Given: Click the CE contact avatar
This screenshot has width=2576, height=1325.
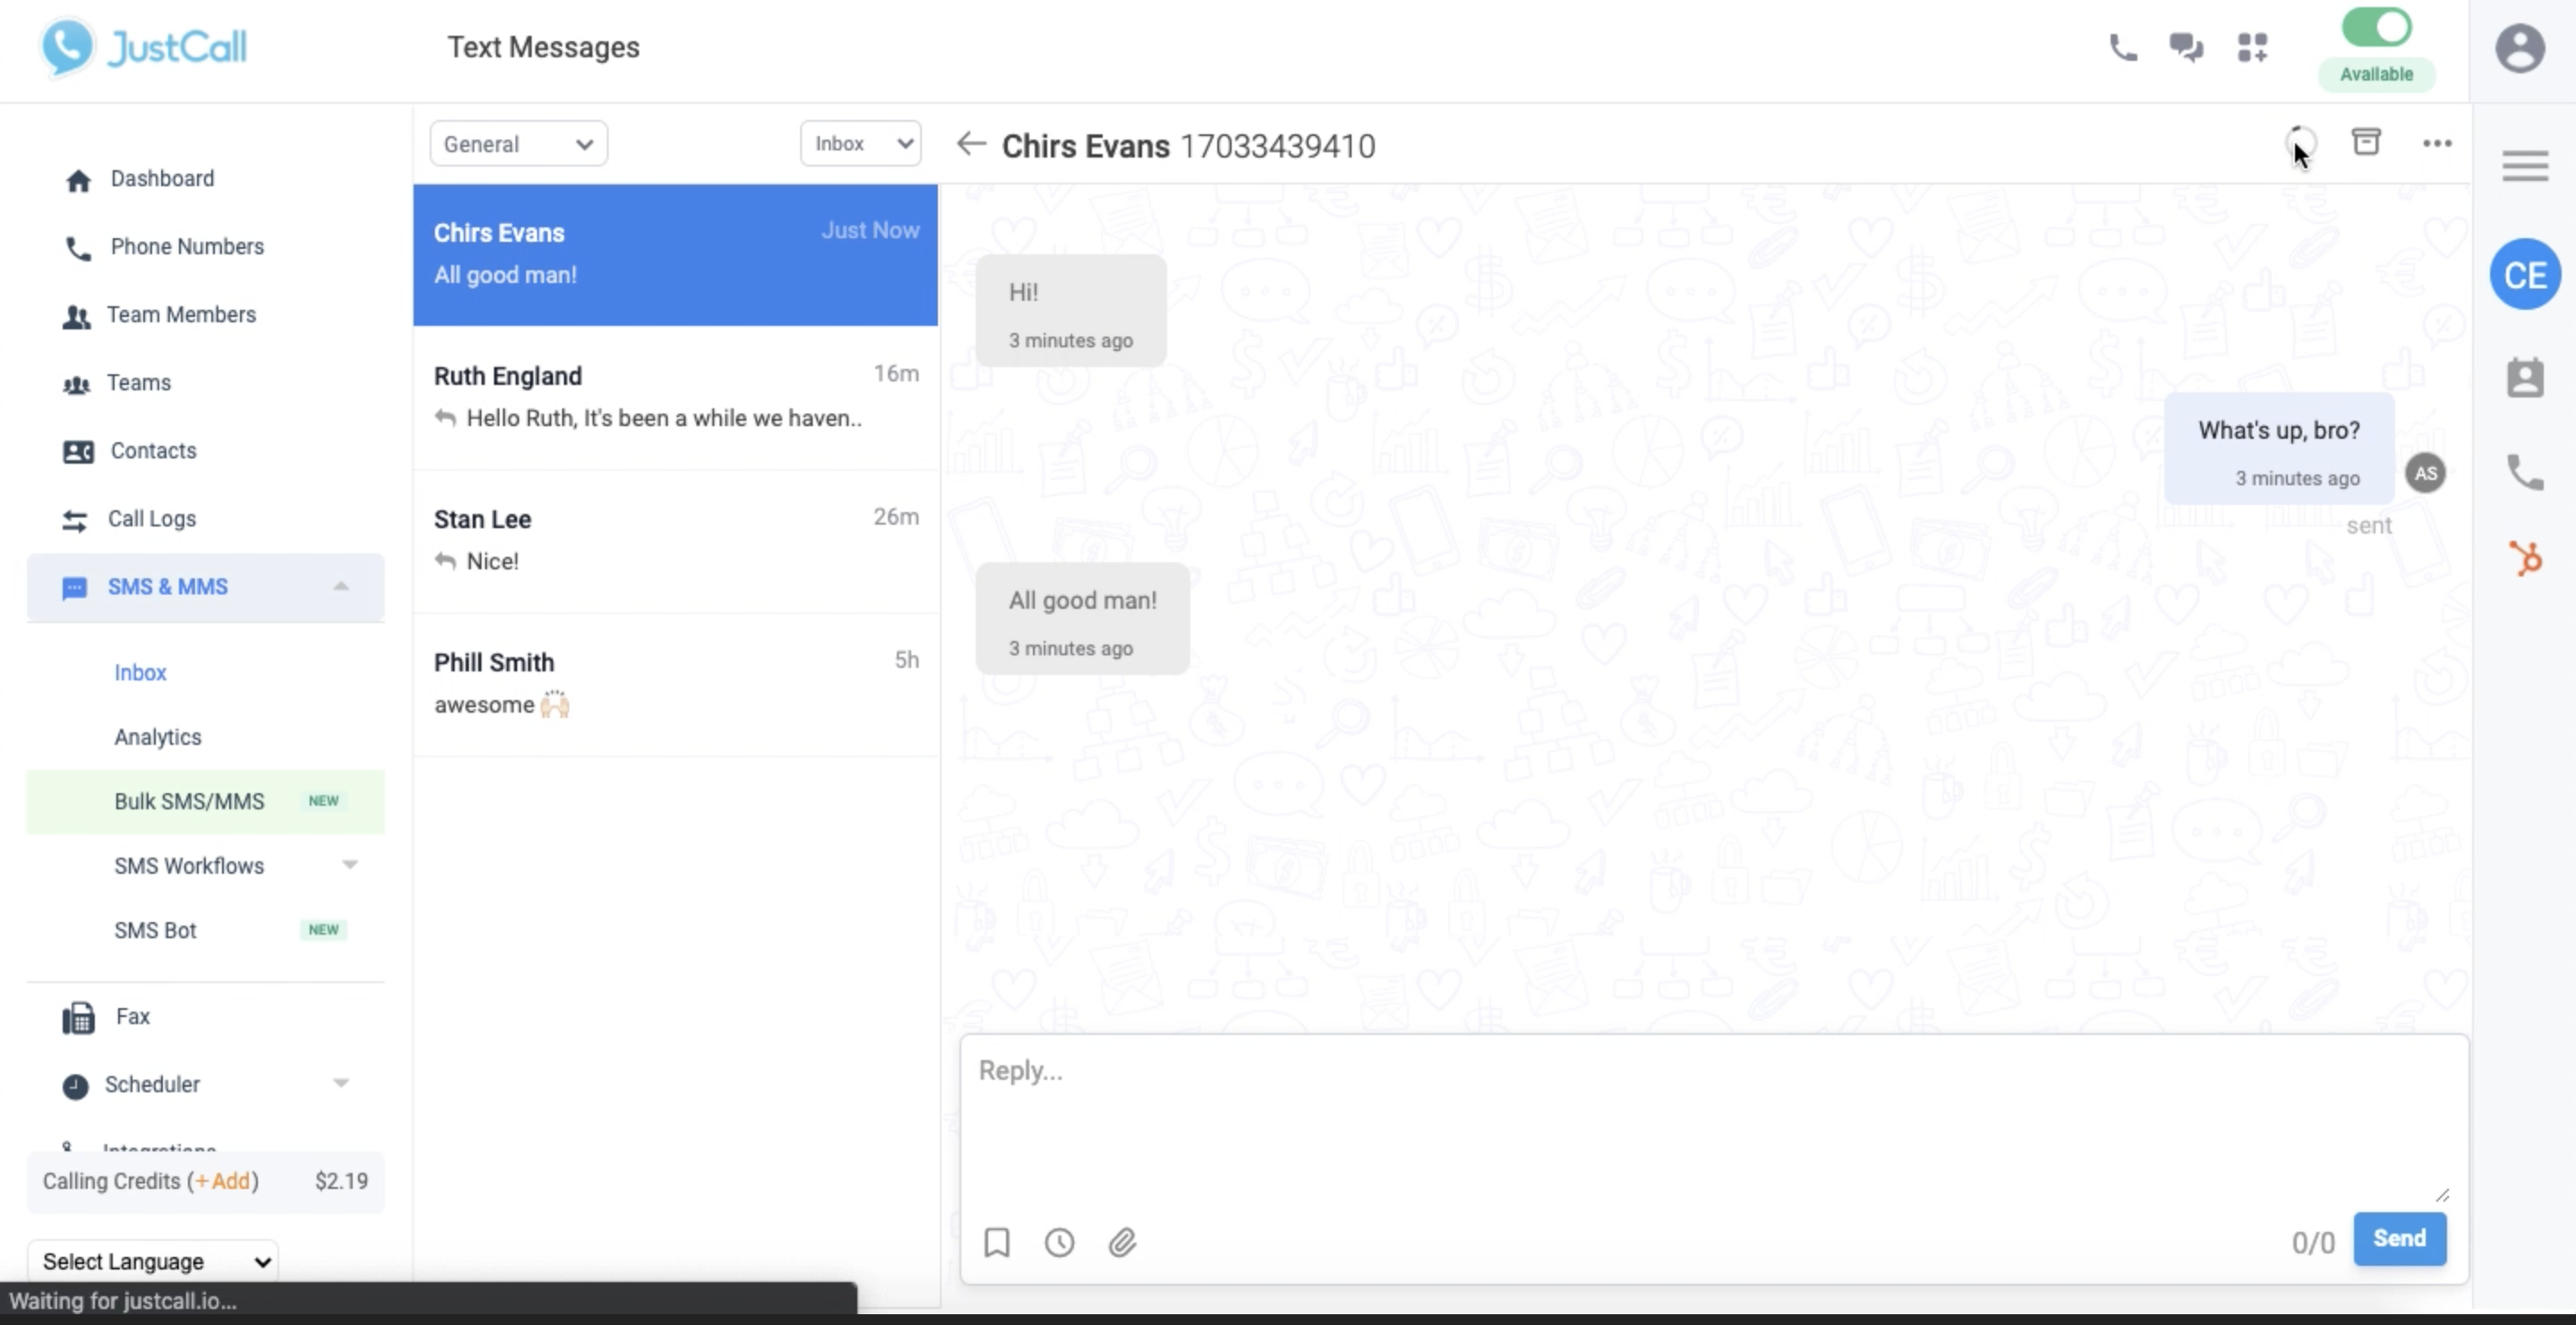Looking at the screenshot, I should [x=2525, y=274].
